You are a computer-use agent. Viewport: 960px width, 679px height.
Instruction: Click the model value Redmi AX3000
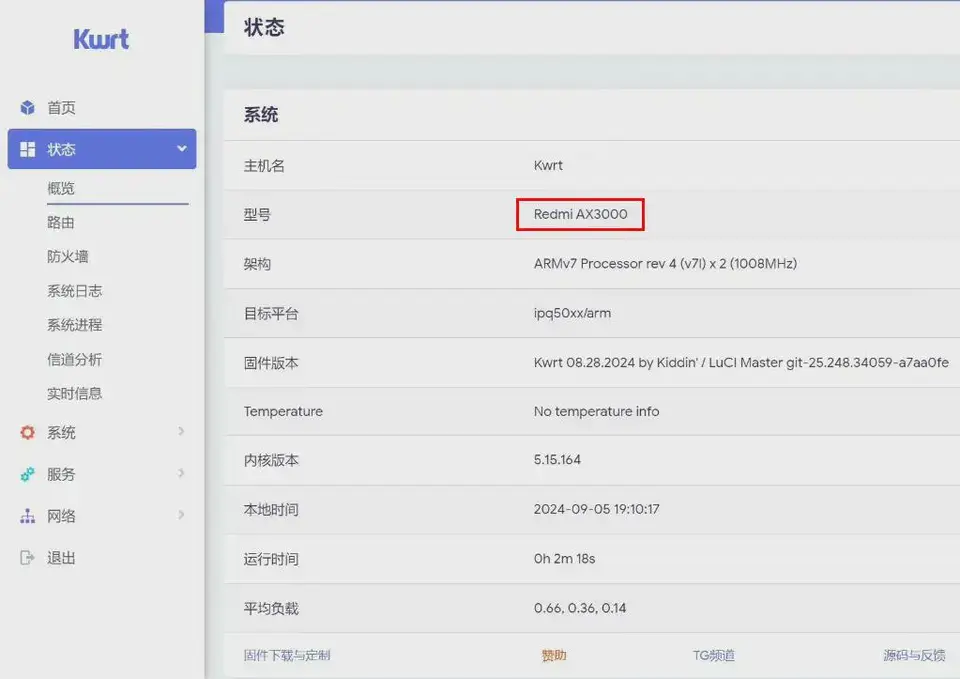coord(580,214)
